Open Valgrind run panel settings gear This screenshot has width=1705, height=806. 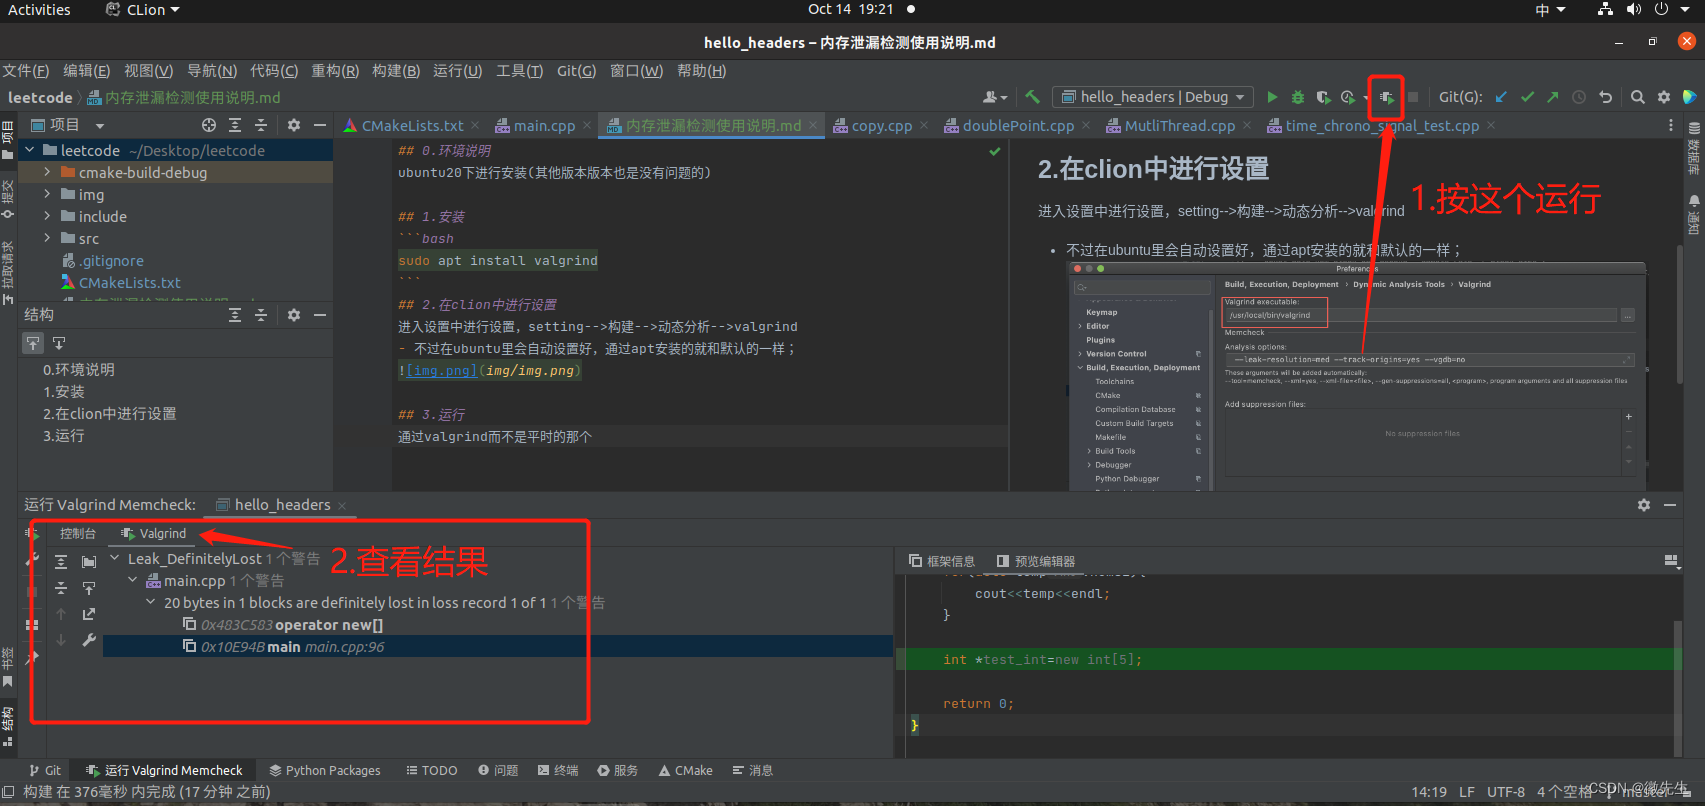click(1644, 505)
